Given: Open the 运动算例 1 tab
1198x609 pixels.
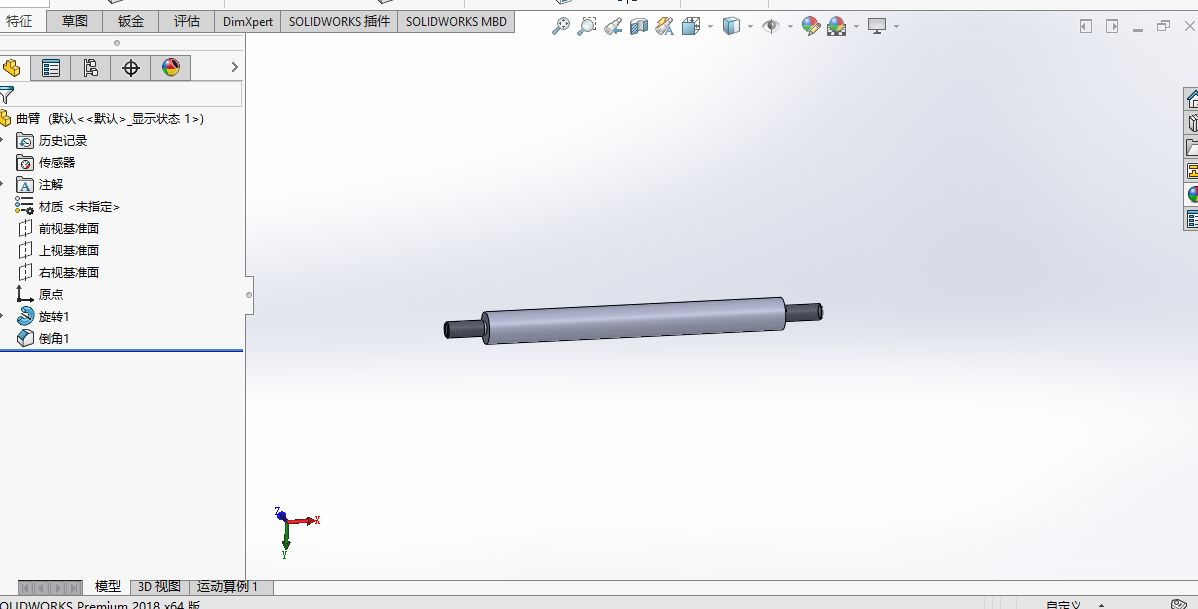Looking at the screenshot, I should pos(228,587).
